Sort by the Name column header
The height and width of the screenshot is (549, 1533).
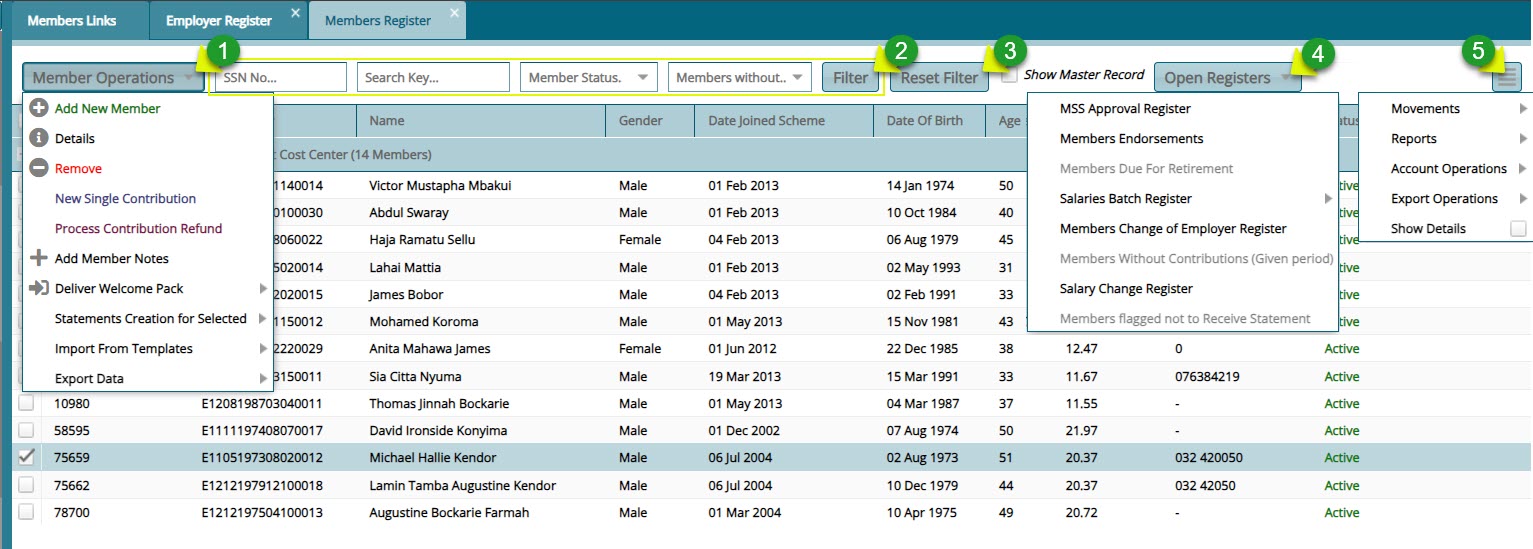point(481,121)
